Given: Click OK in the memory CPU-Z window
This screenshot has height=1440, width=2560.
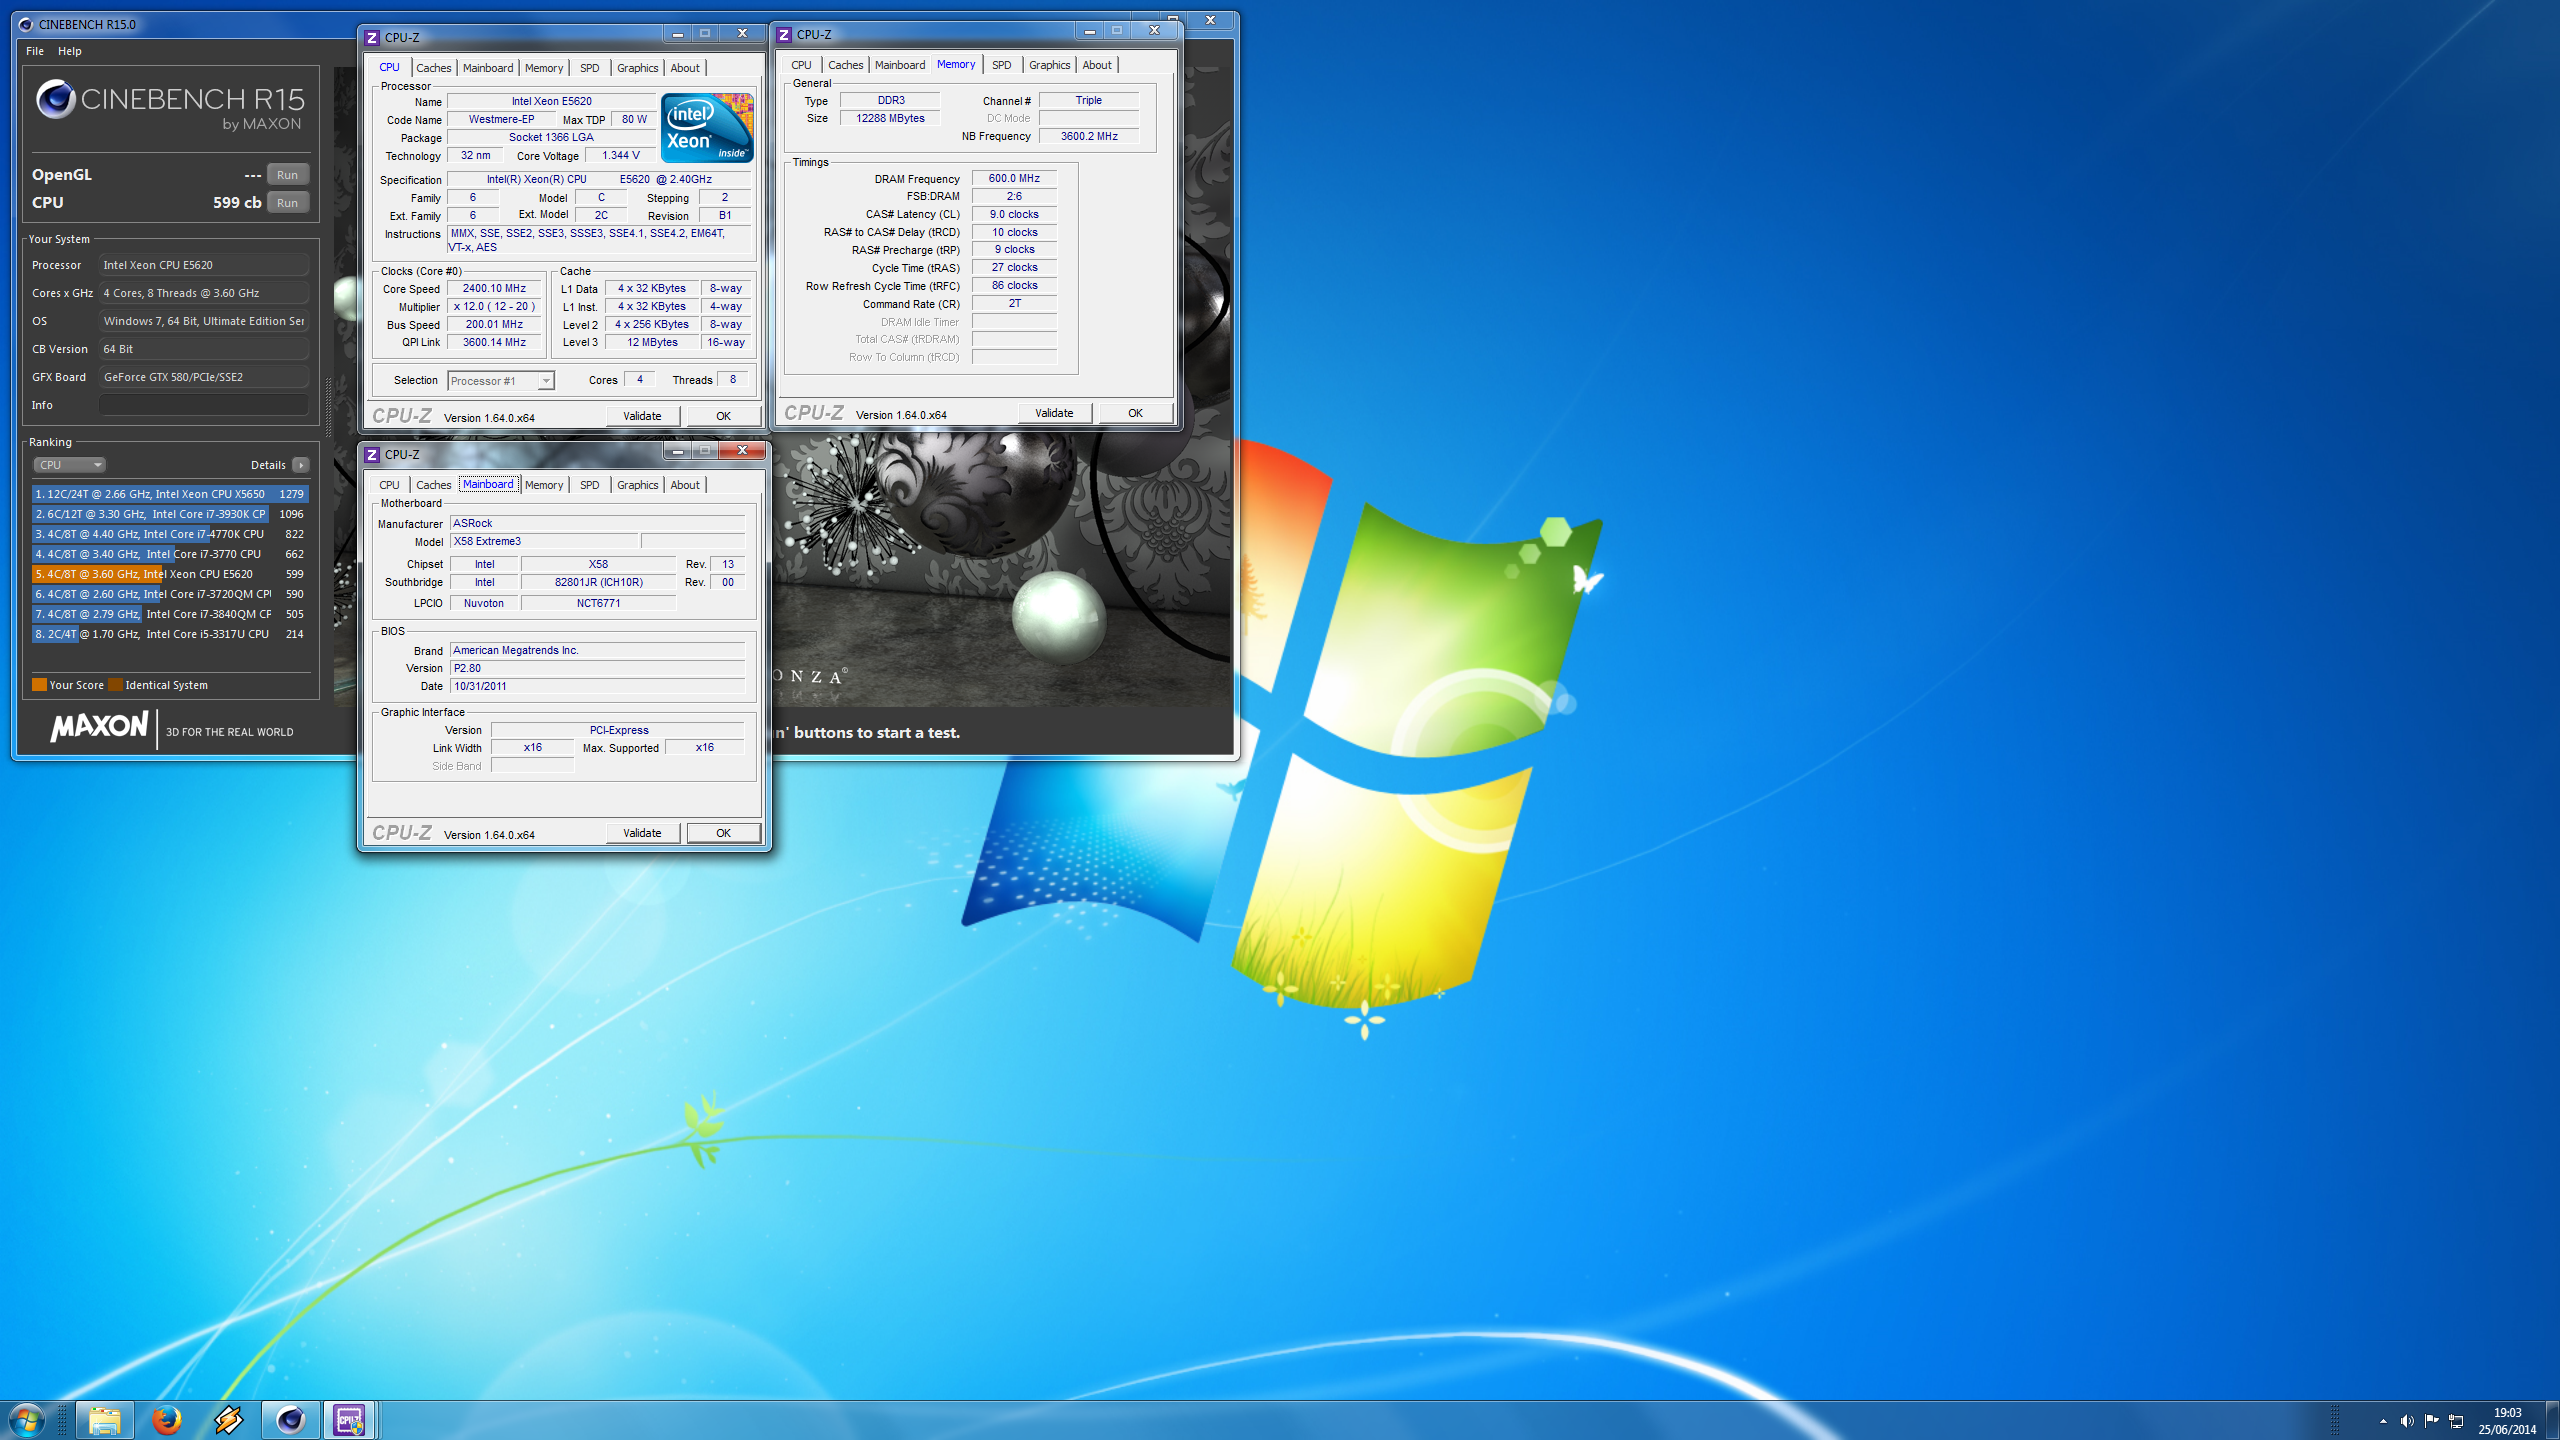Looking at the screenshot, I should (1135, 413).
